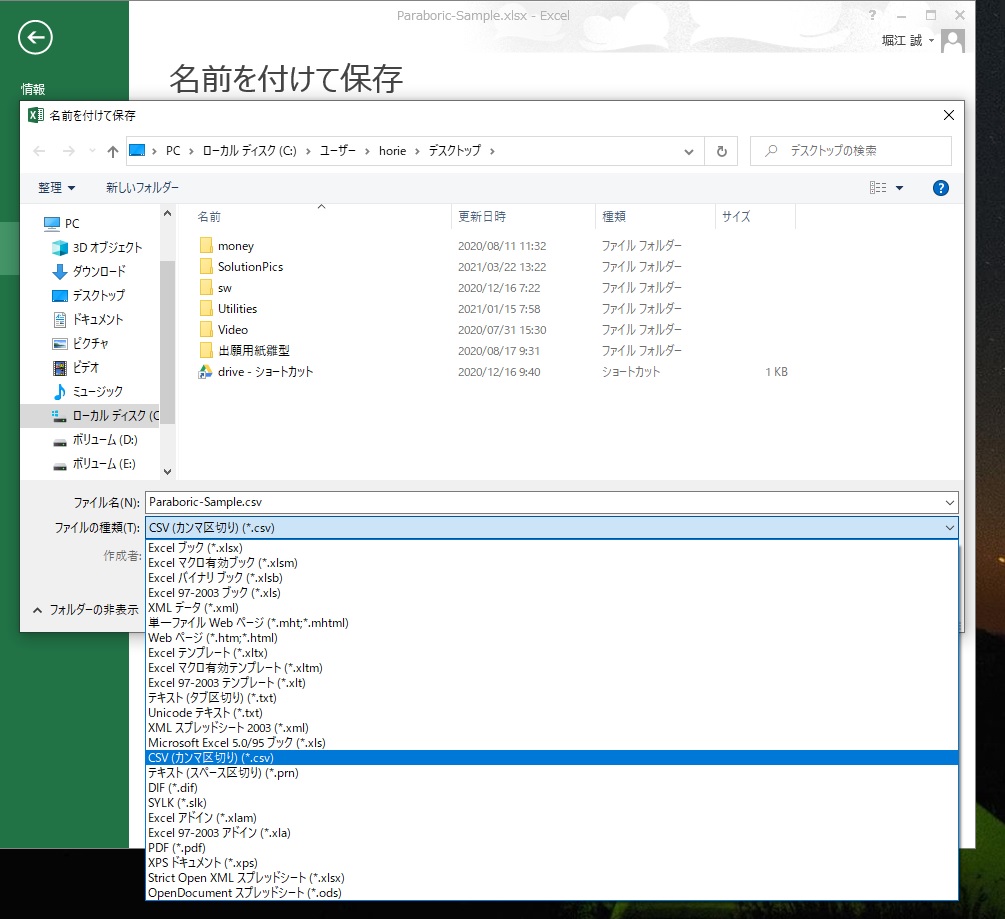Open the 整理 dropdown menu

(56, 188)
